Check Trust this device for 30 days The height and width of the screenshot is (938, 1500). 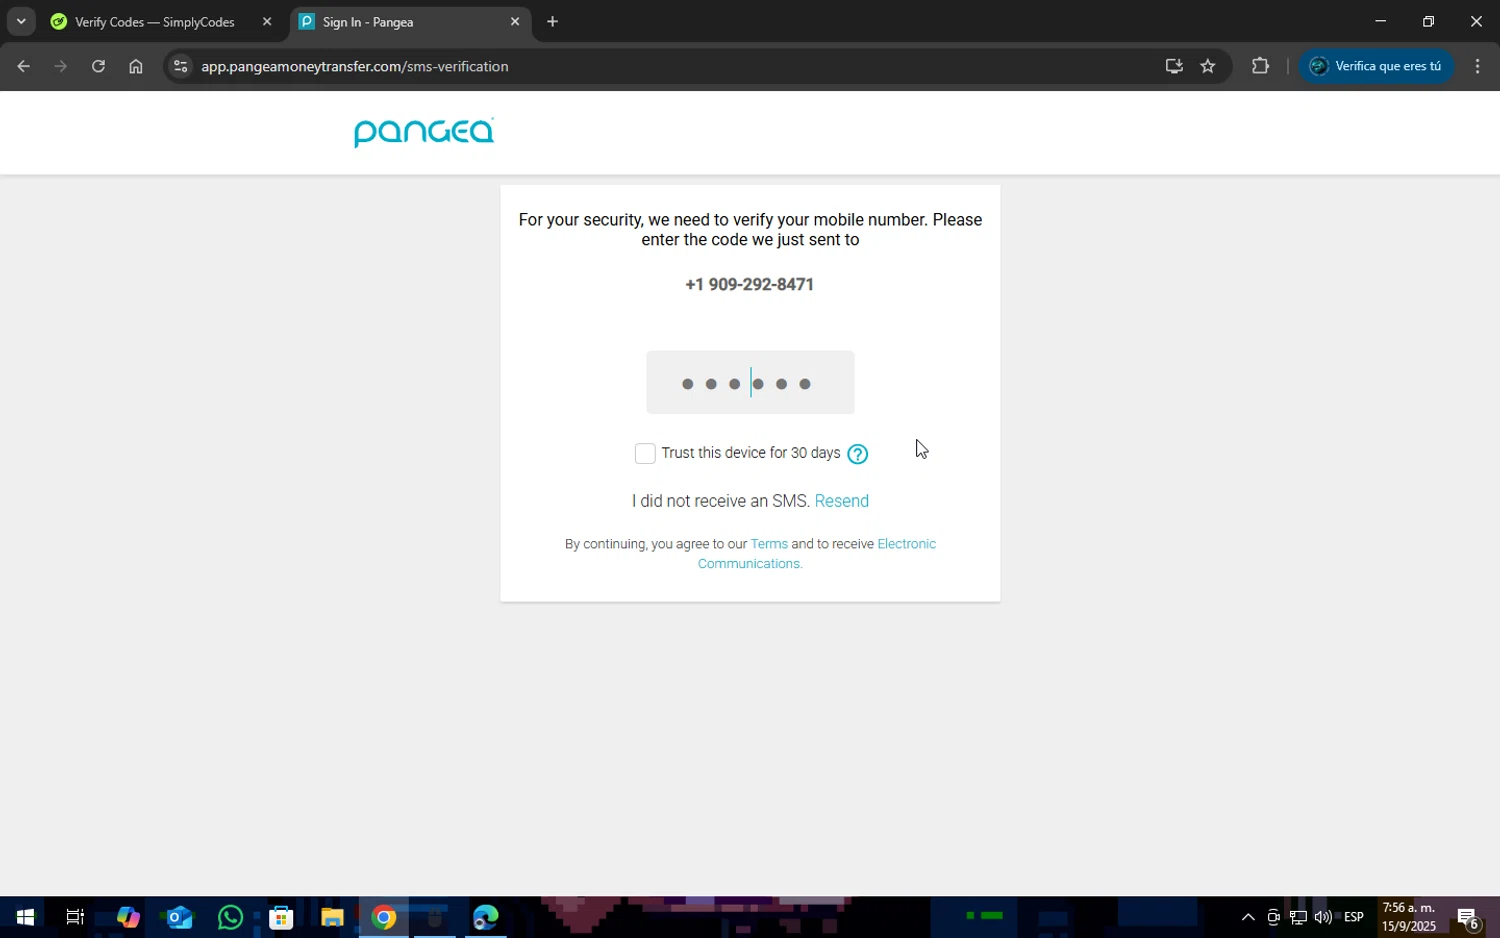pos(645,454)
